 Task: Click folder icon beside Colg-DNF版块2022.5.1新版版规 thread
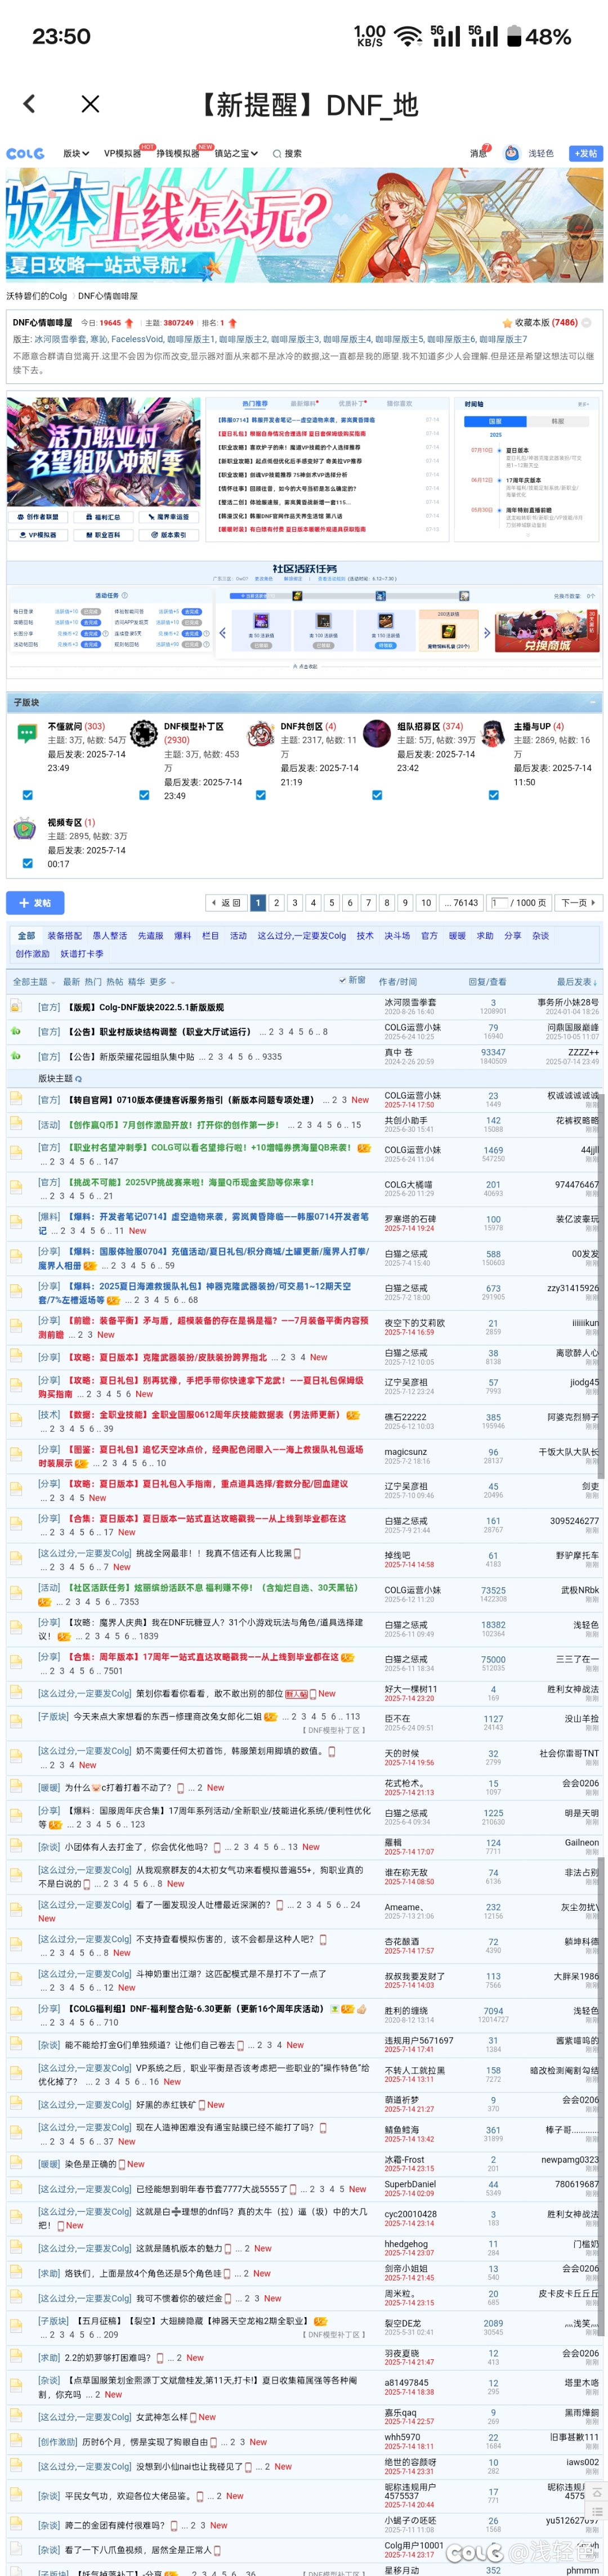pyautogui.click(x=16, y=1007)
